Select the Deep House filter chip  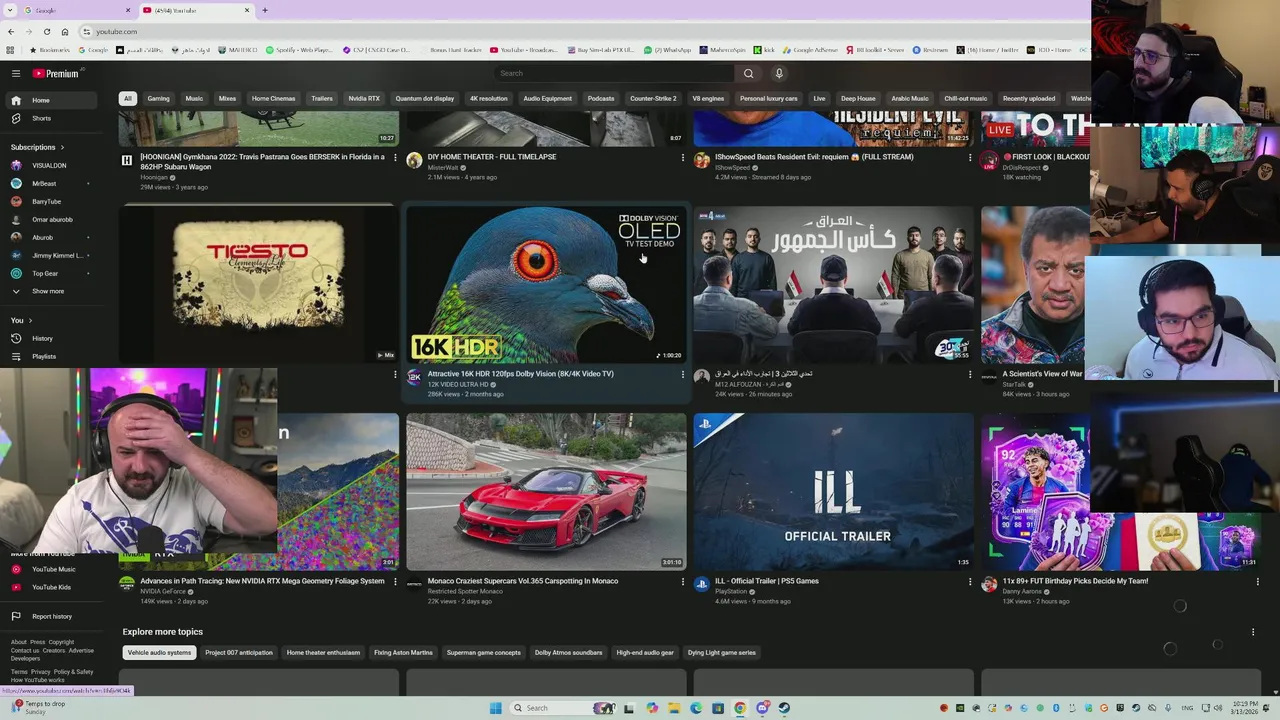[858, 98]
